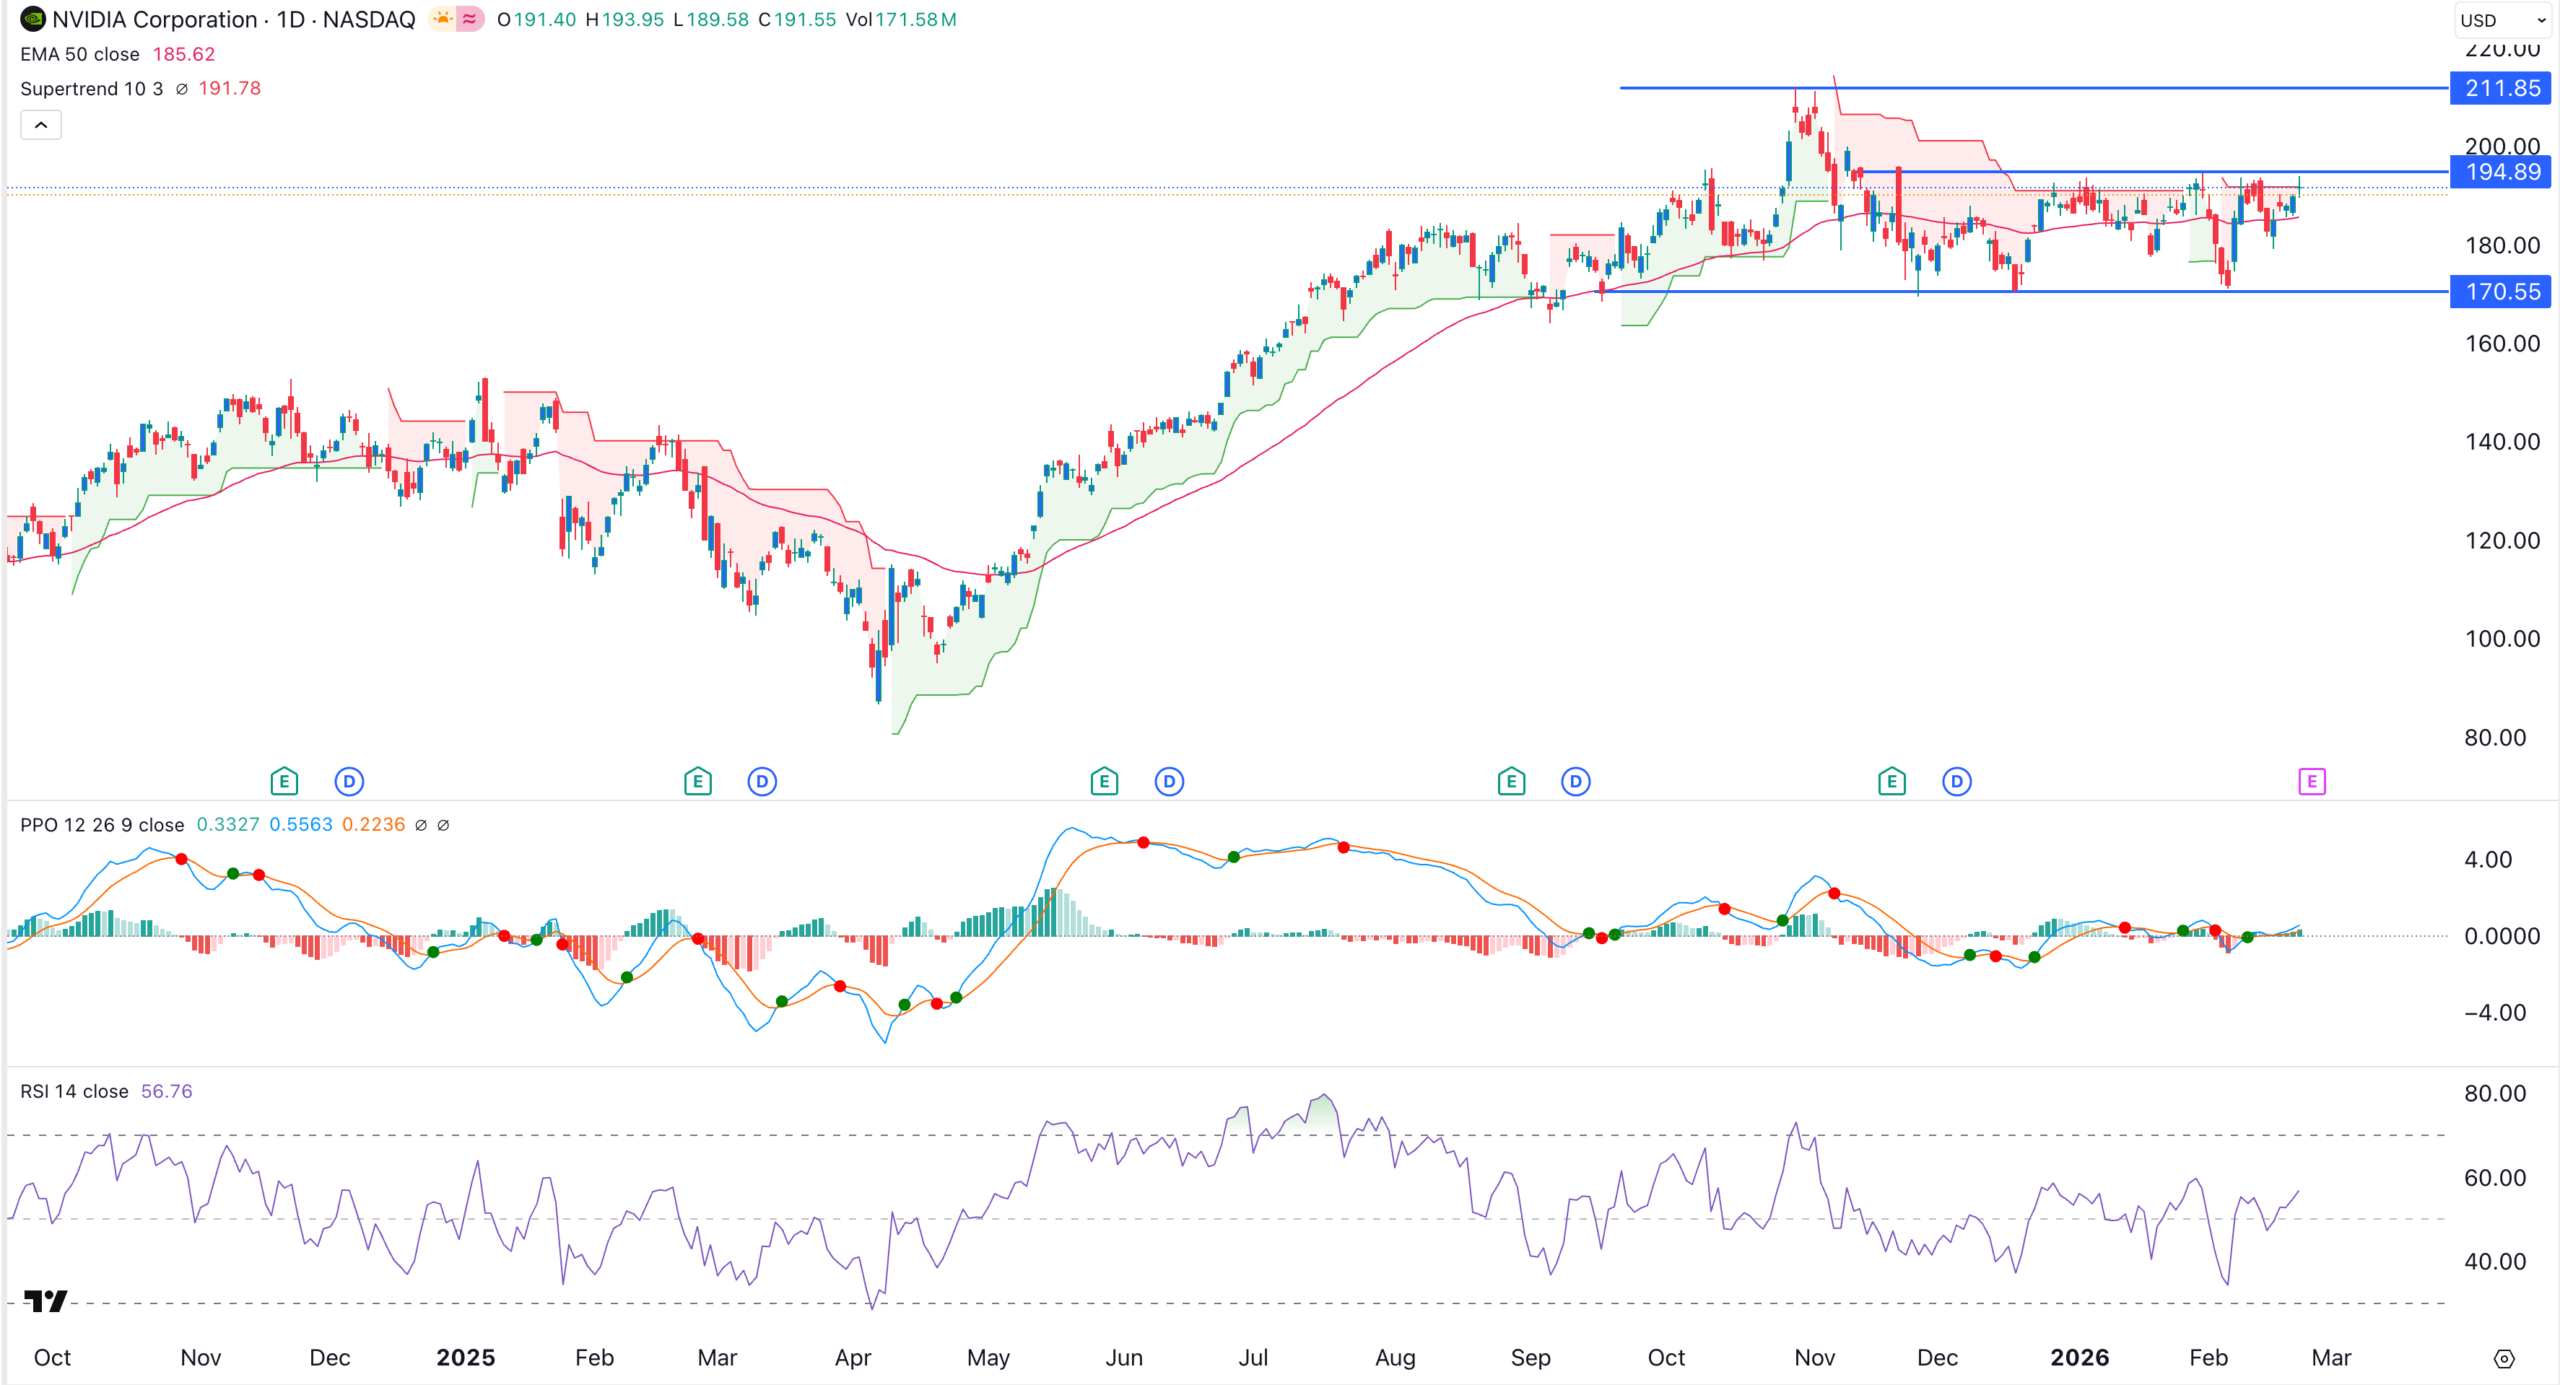Open the December 2024 dividend D marker
This screenshot has width=2560, height=1385.
pos(349,781)
